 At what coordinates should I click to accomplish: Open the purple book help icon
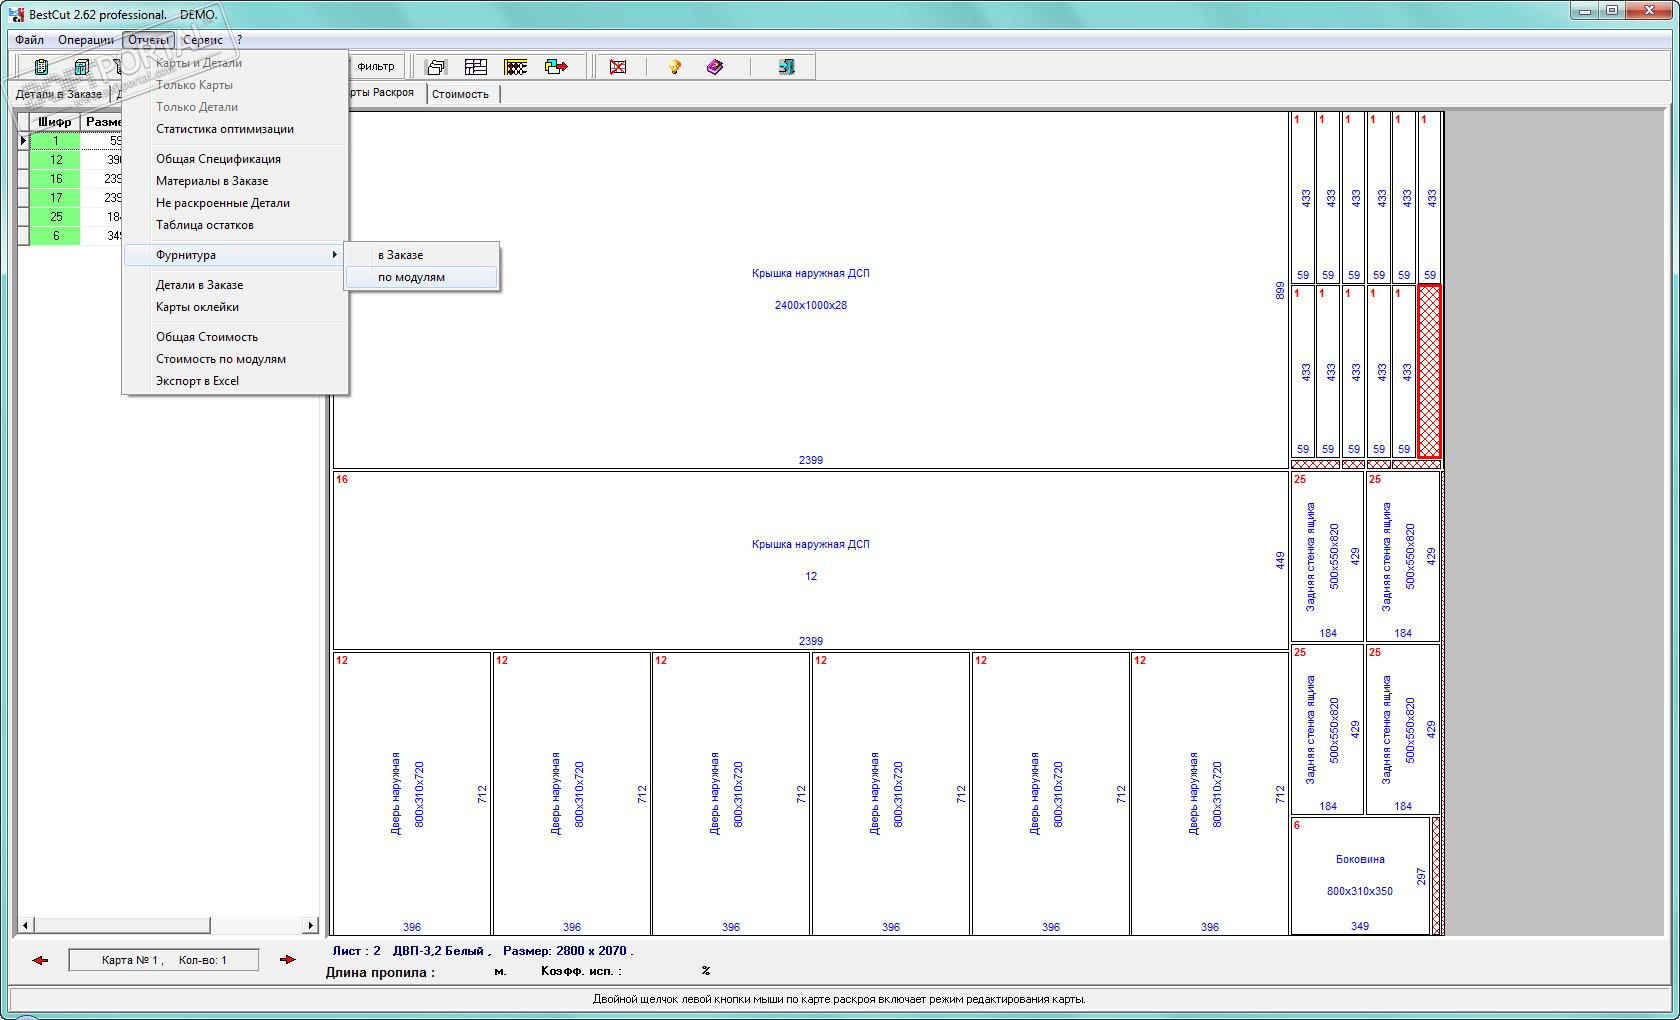pos(715,67)
